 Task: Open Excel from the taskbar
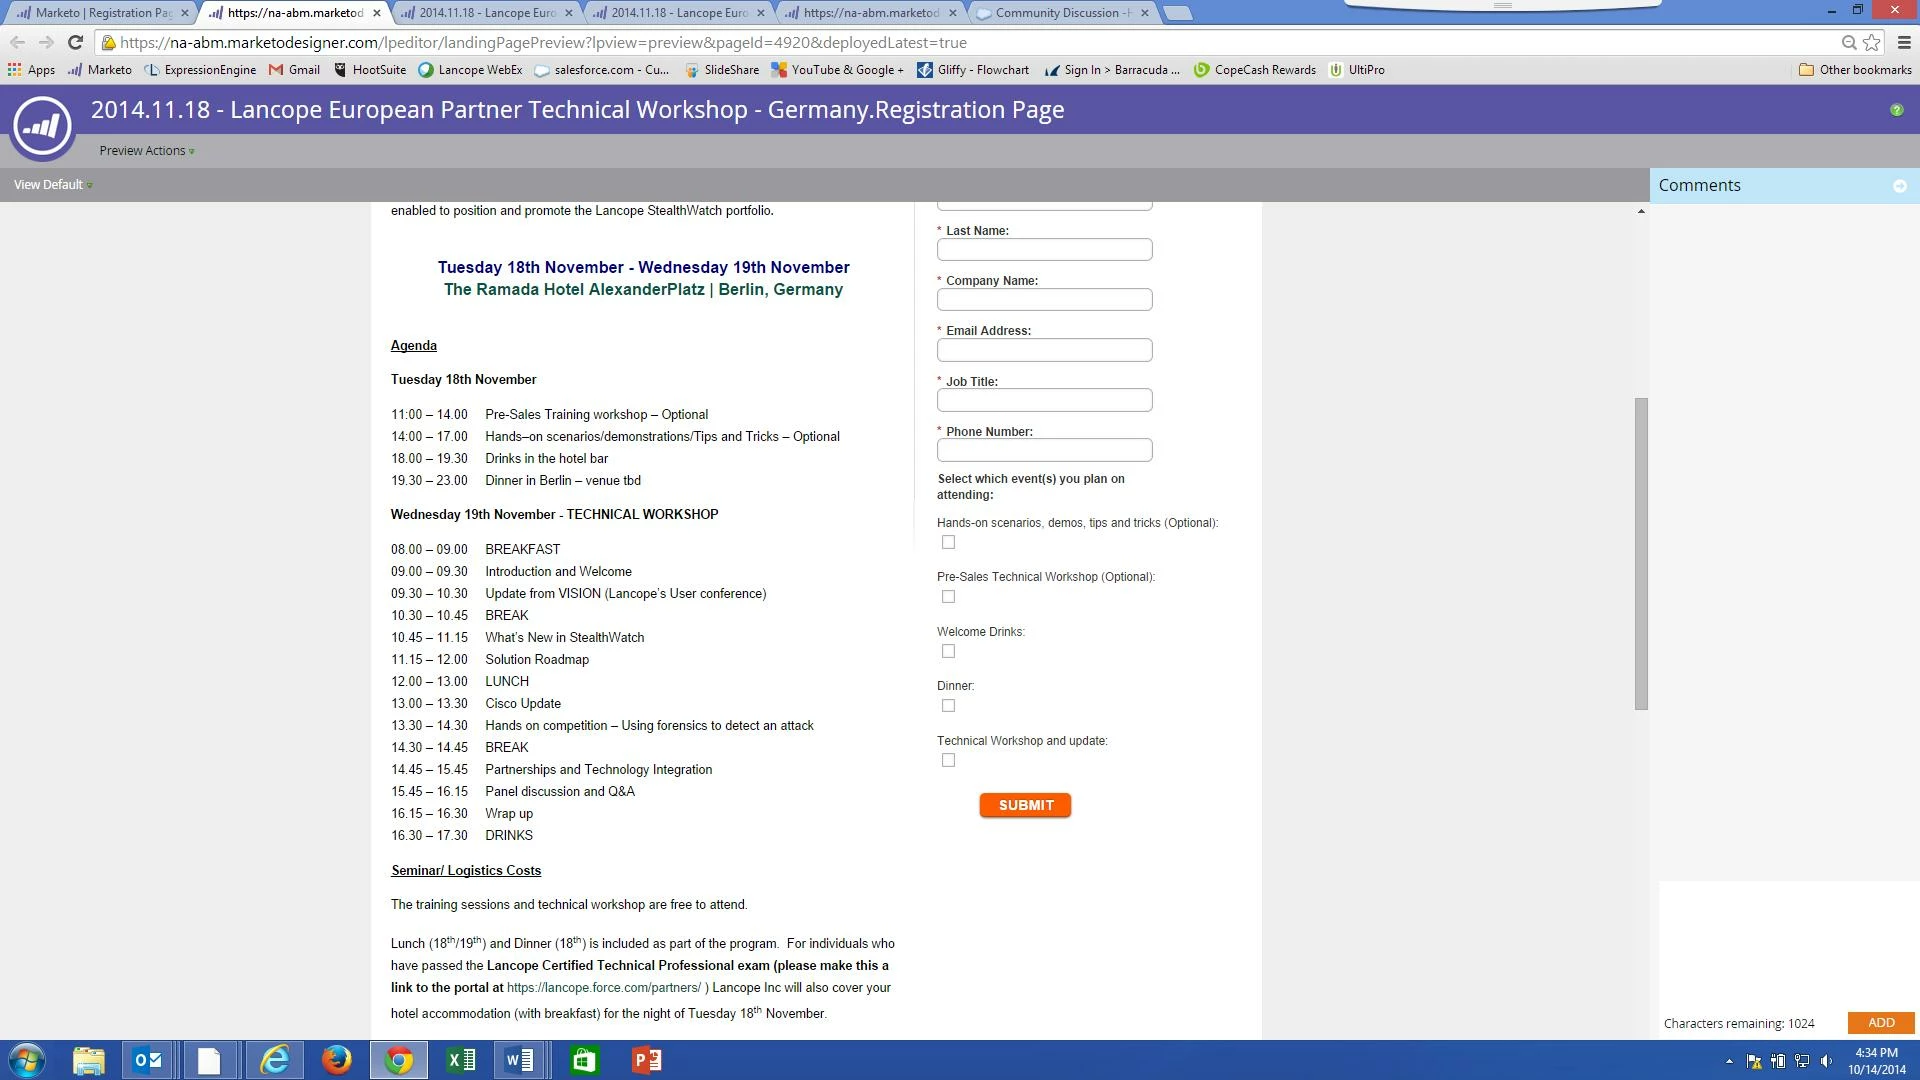click(x=461, y=1060)
